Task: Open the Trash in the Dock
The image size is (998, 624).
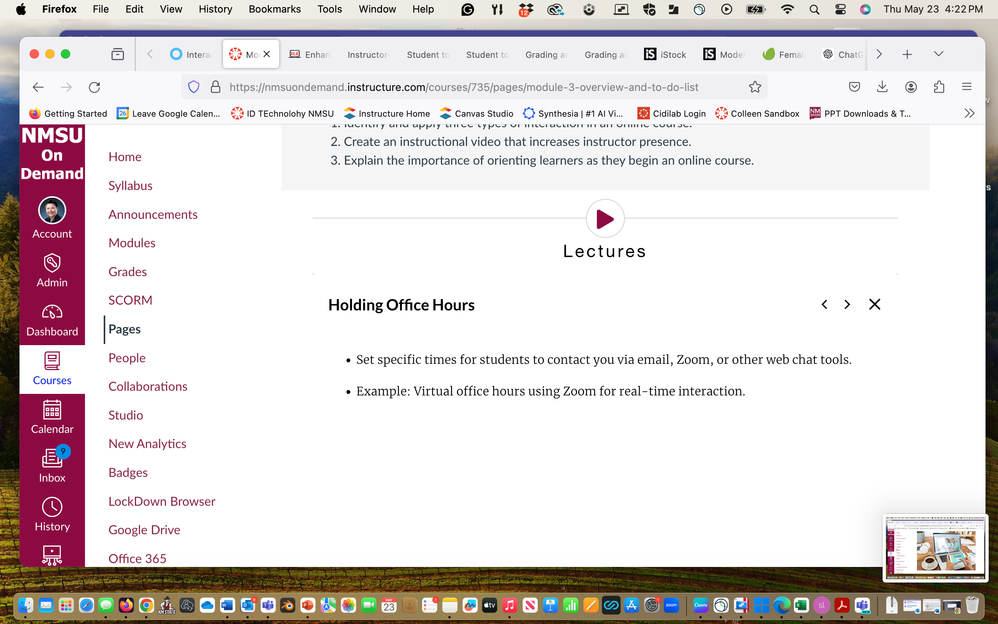Action: point(972,605)
